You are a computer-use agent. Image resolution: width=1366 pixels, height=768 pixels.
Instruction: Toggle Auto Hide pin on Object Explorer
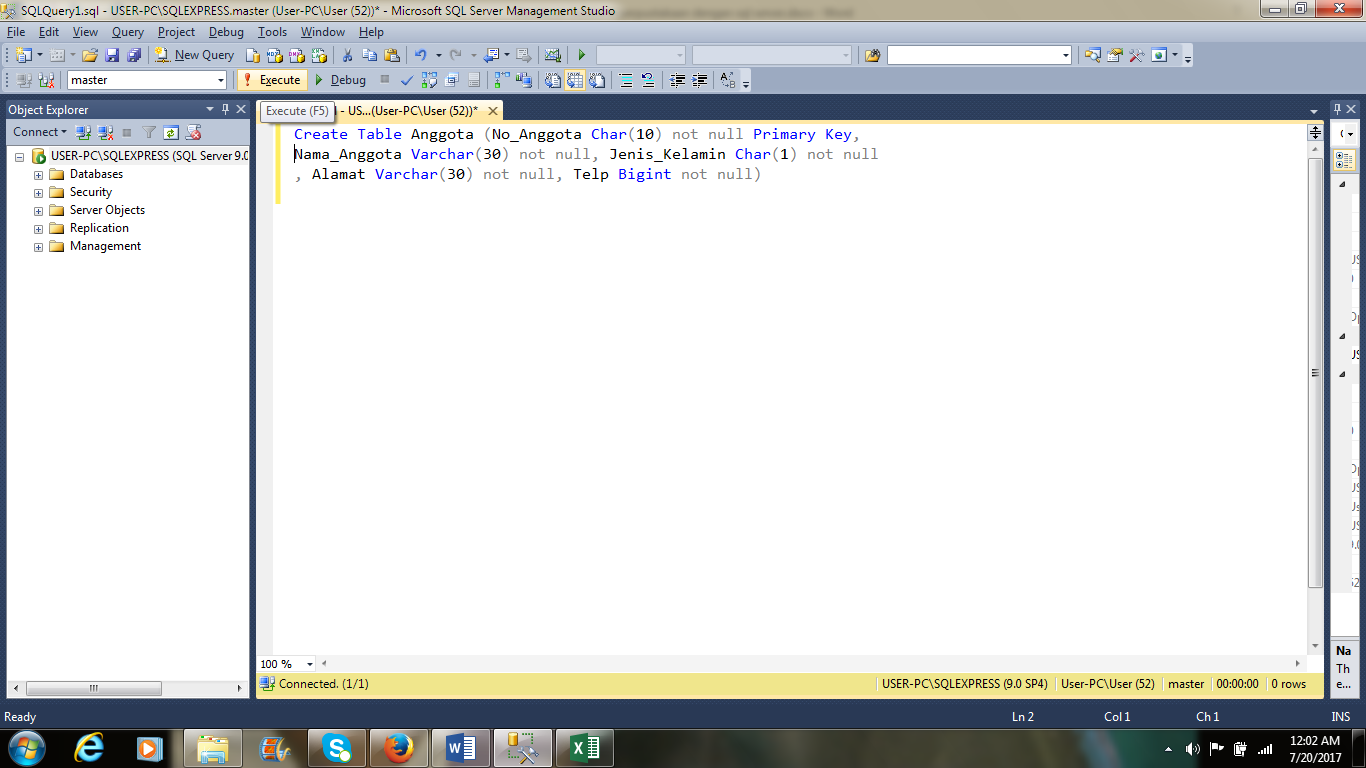point(226,109)
